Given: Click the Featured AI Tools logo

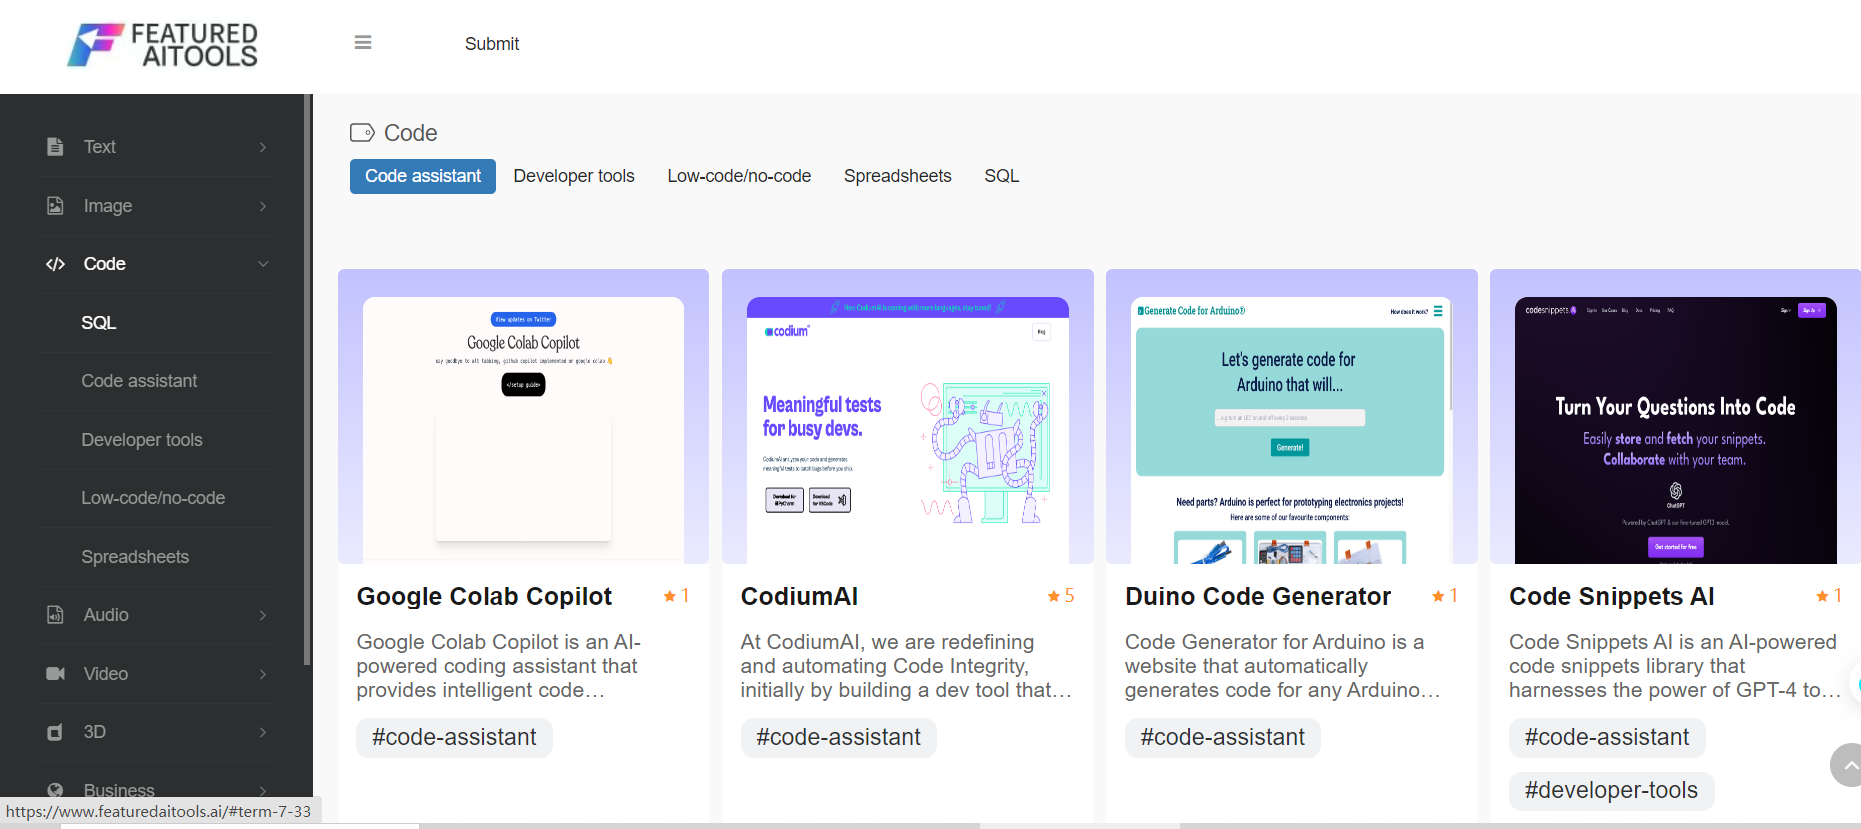Looking at the screenshot, I should click(x=162, y=45).
